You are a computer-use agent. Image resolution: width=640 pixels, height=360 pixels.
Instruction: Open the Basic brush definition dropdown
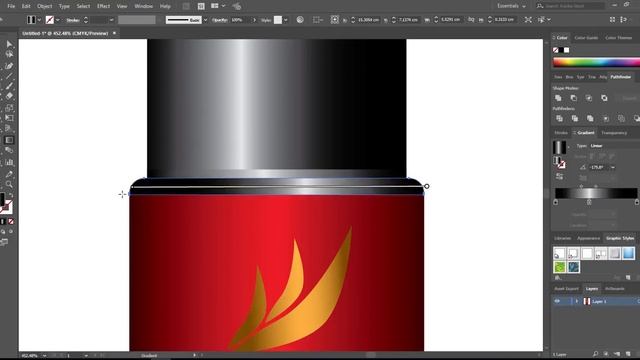(205, 20)
